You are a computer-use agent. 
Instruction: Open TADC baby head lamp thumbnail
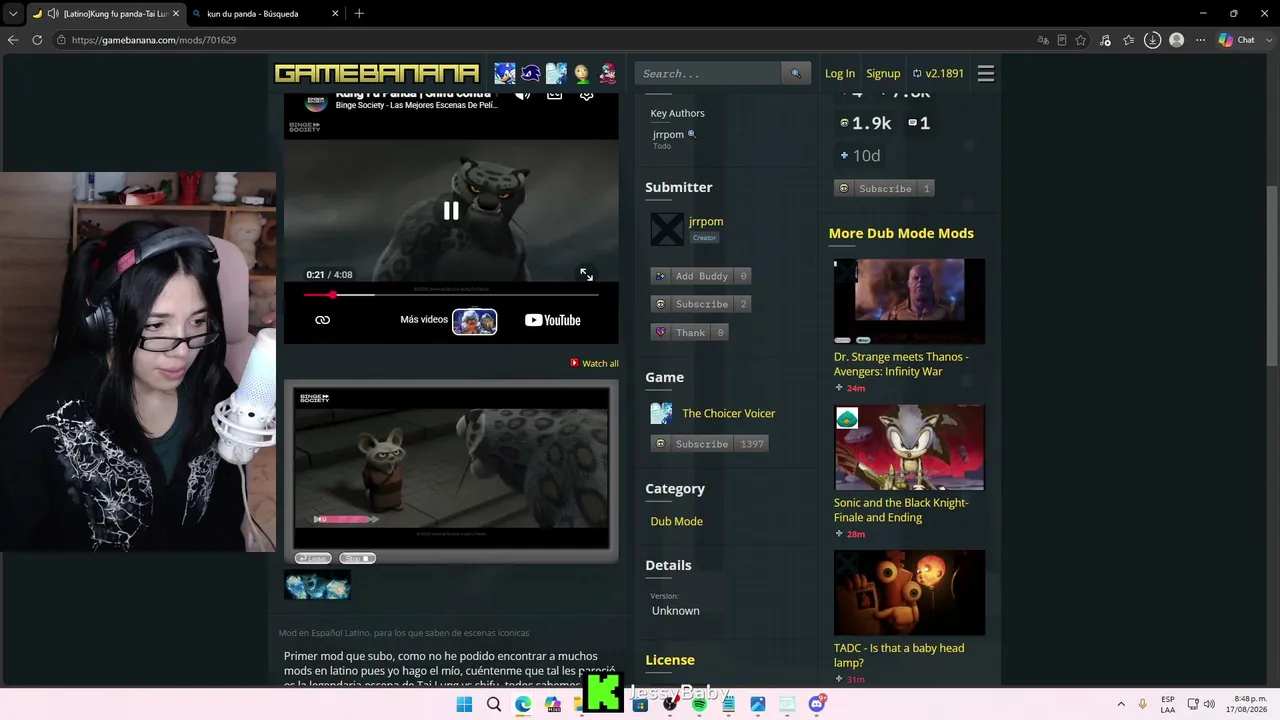tap(909, 593)
